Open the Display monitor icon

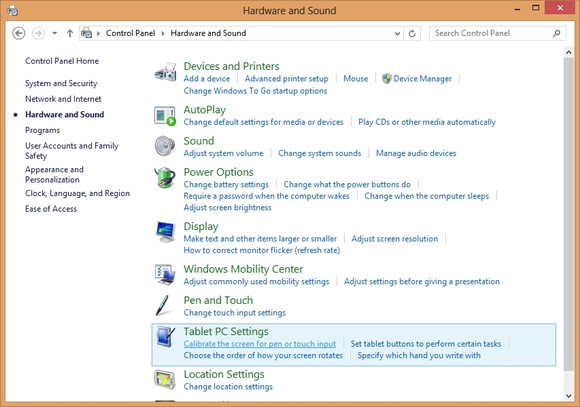point(165,232)
